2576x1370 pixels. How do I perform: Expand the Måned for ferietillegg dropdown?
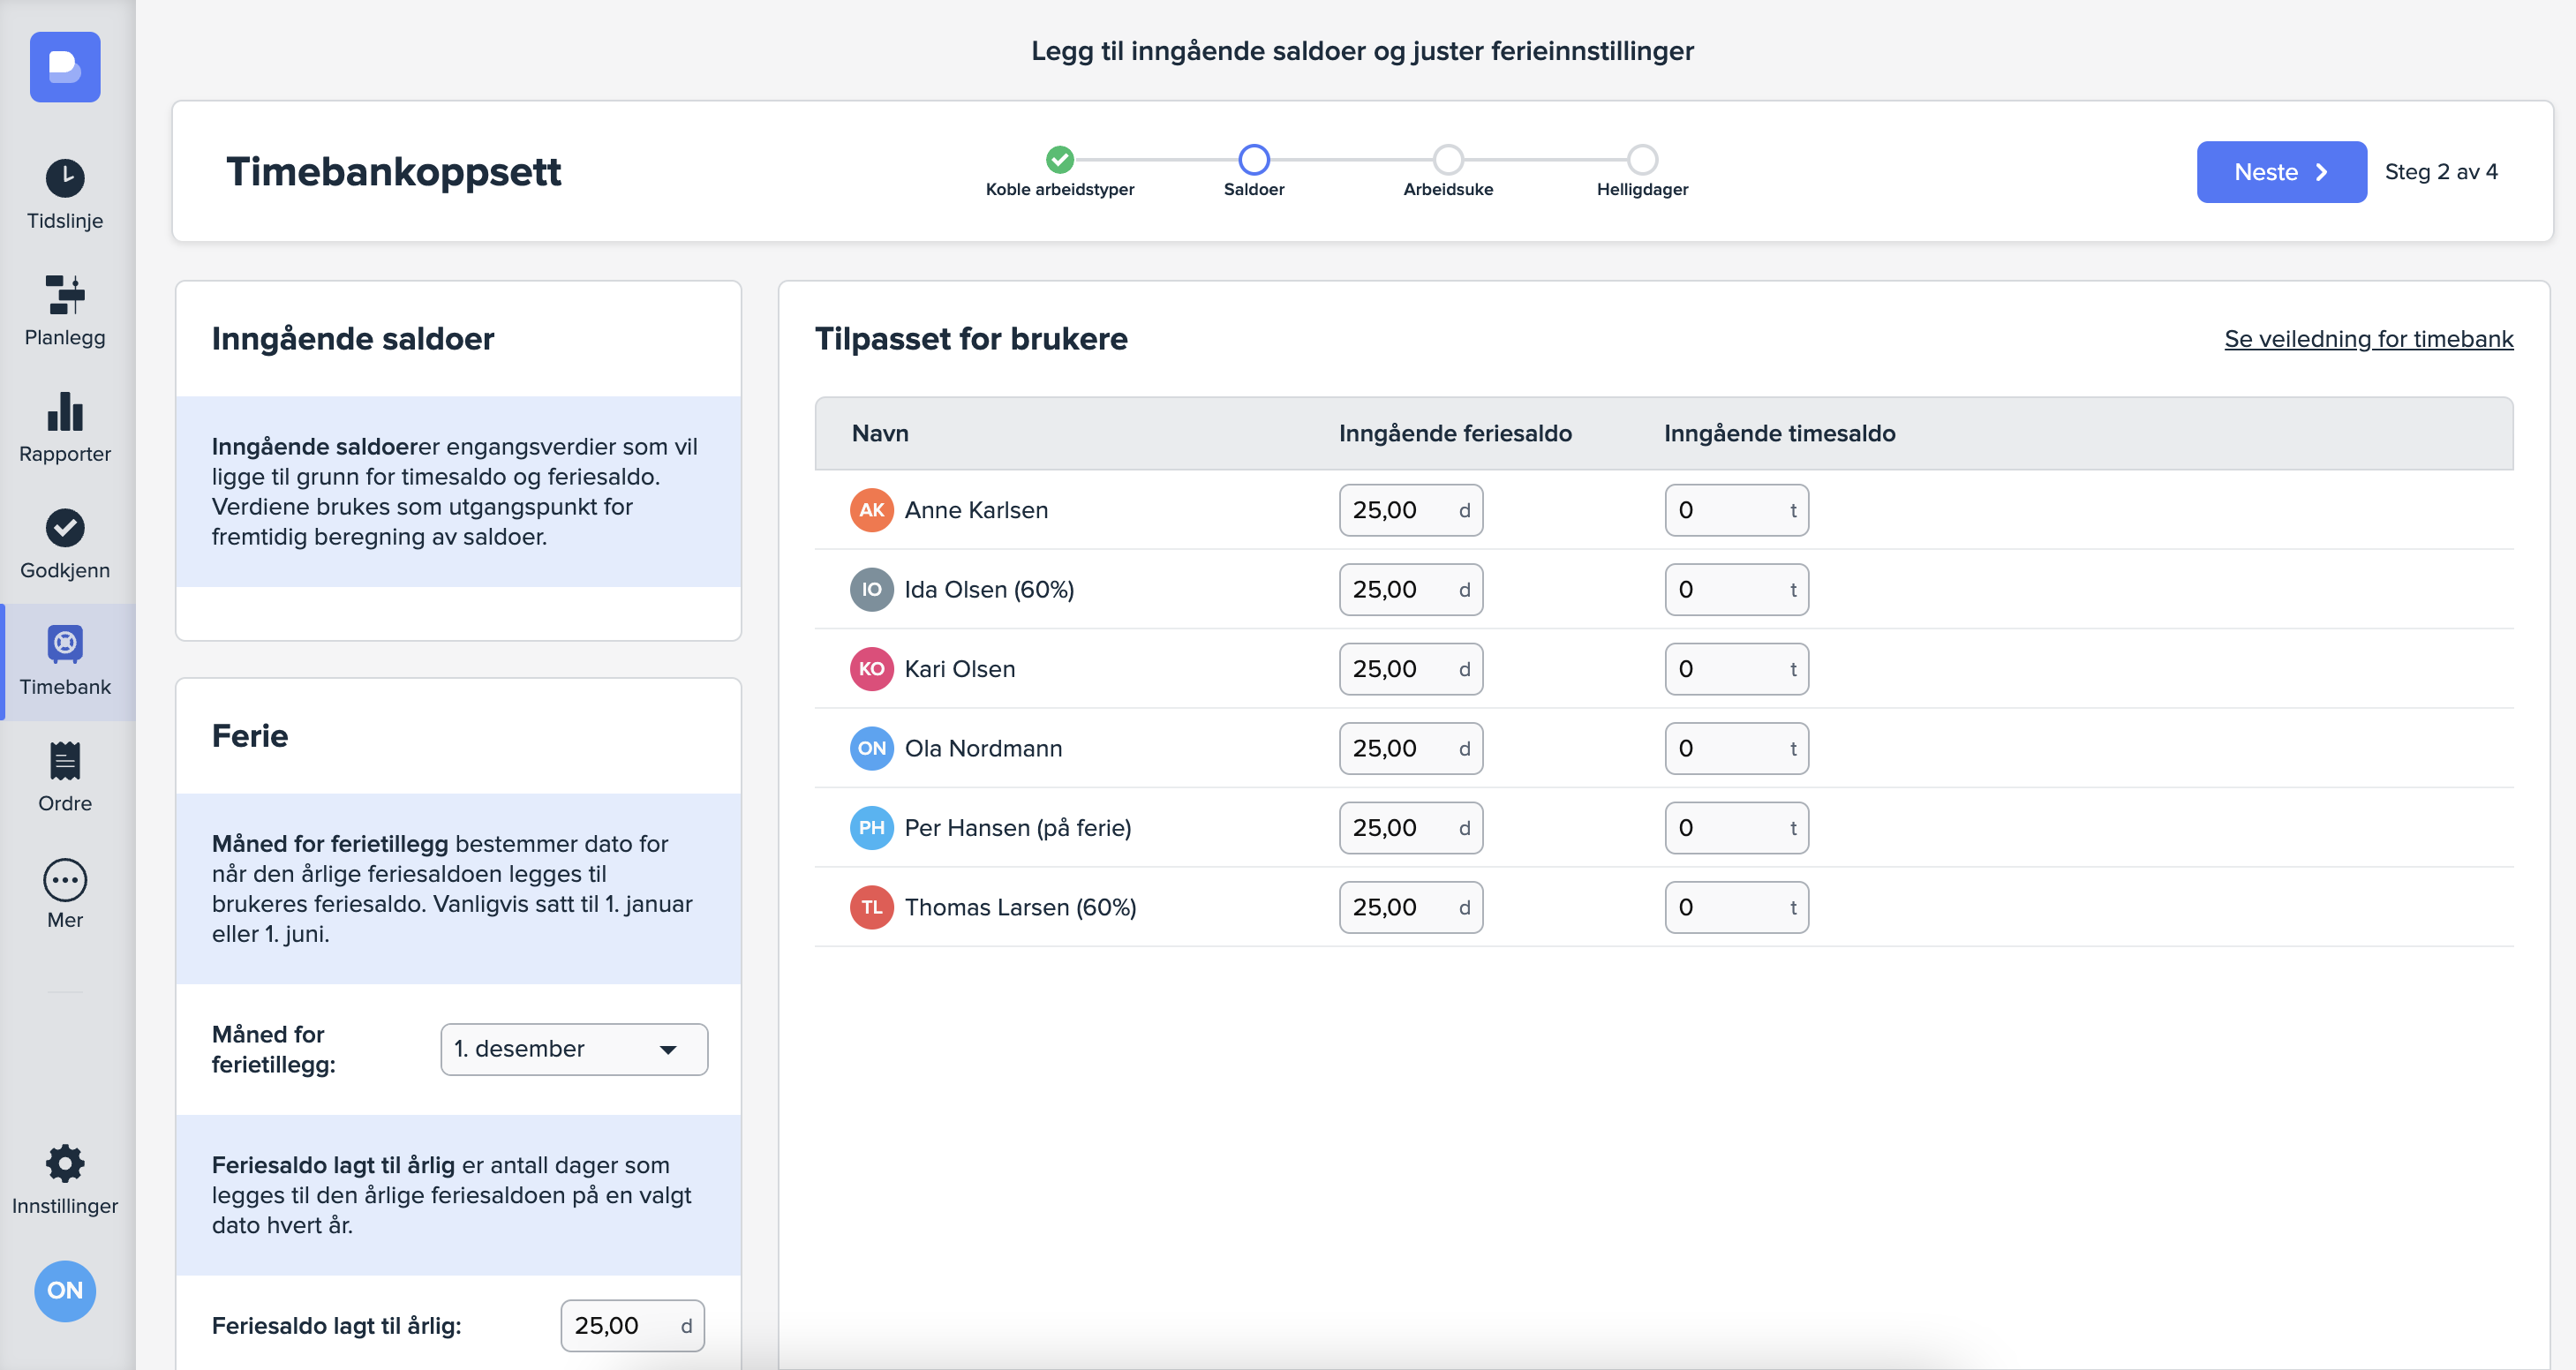573,1049
